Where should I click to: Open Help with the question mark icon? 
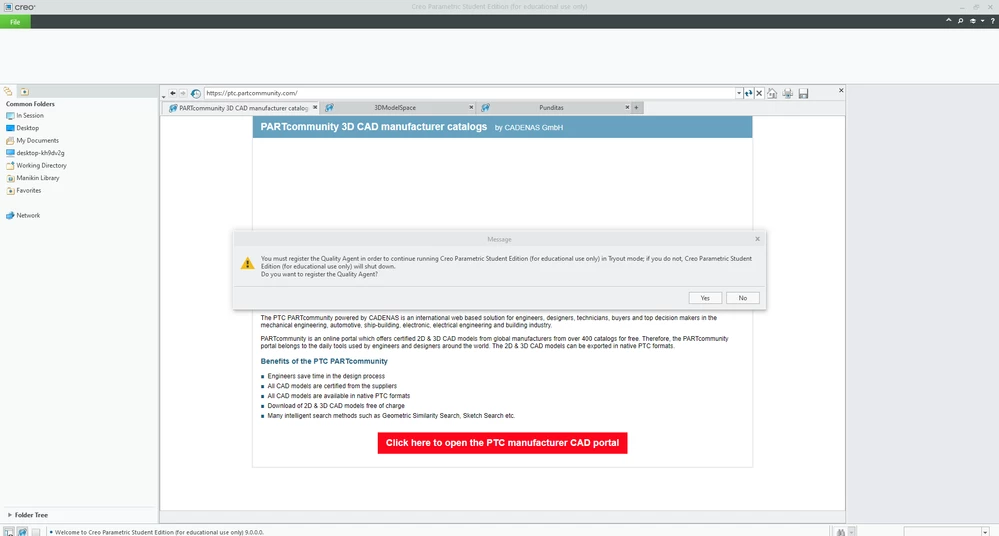pos(992,21)
